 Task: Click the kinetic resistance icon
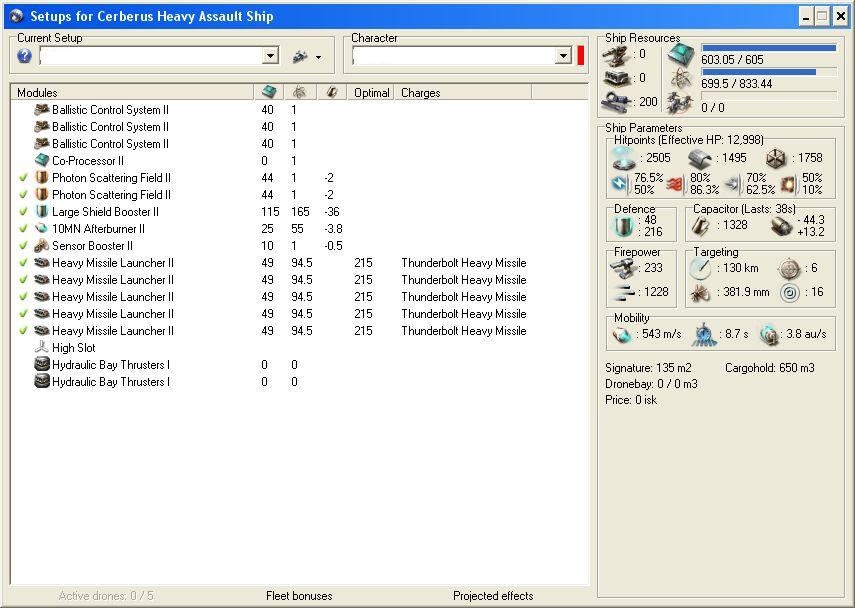[x=732, y=184]
